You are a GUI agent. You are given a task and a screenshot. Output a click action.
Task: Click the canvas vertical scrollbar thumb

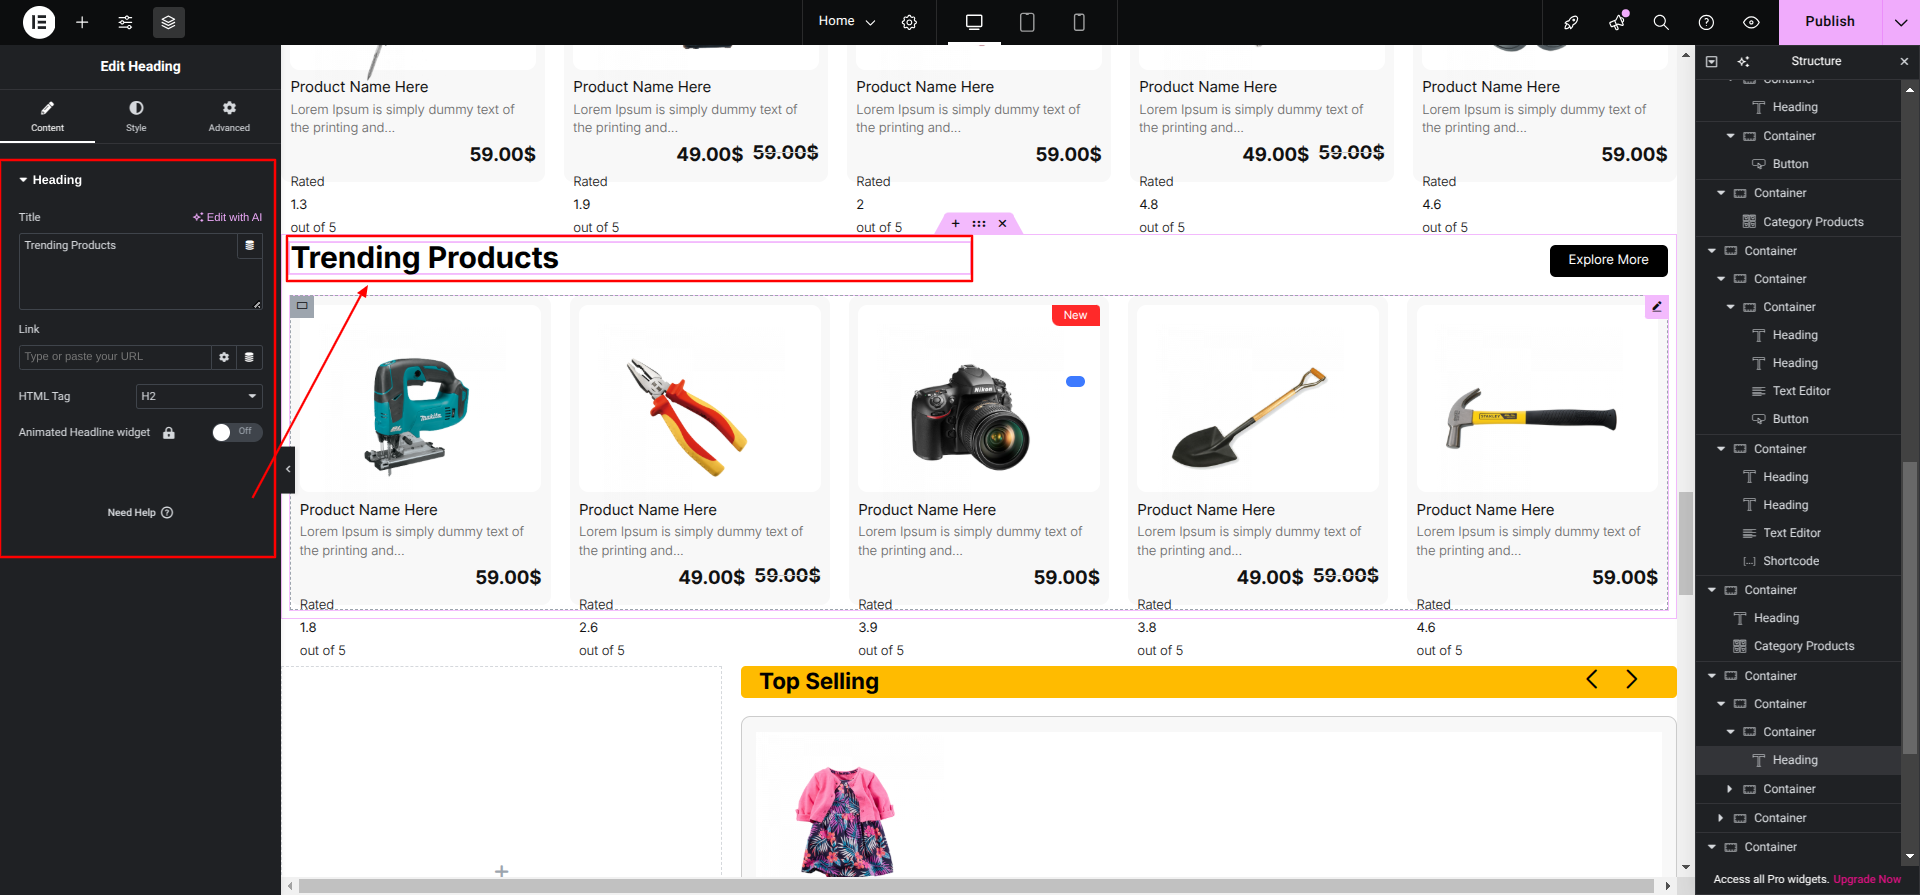(x=1686, y=543)
